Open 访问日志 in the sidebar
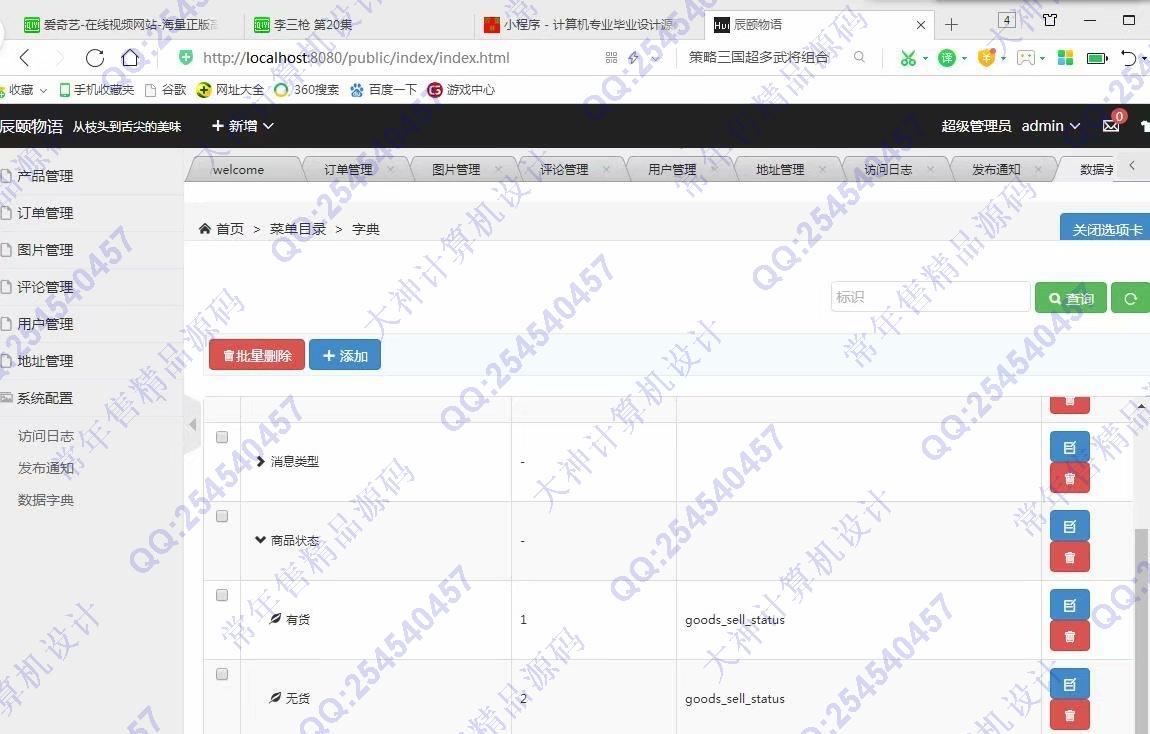 coord(45,436)
